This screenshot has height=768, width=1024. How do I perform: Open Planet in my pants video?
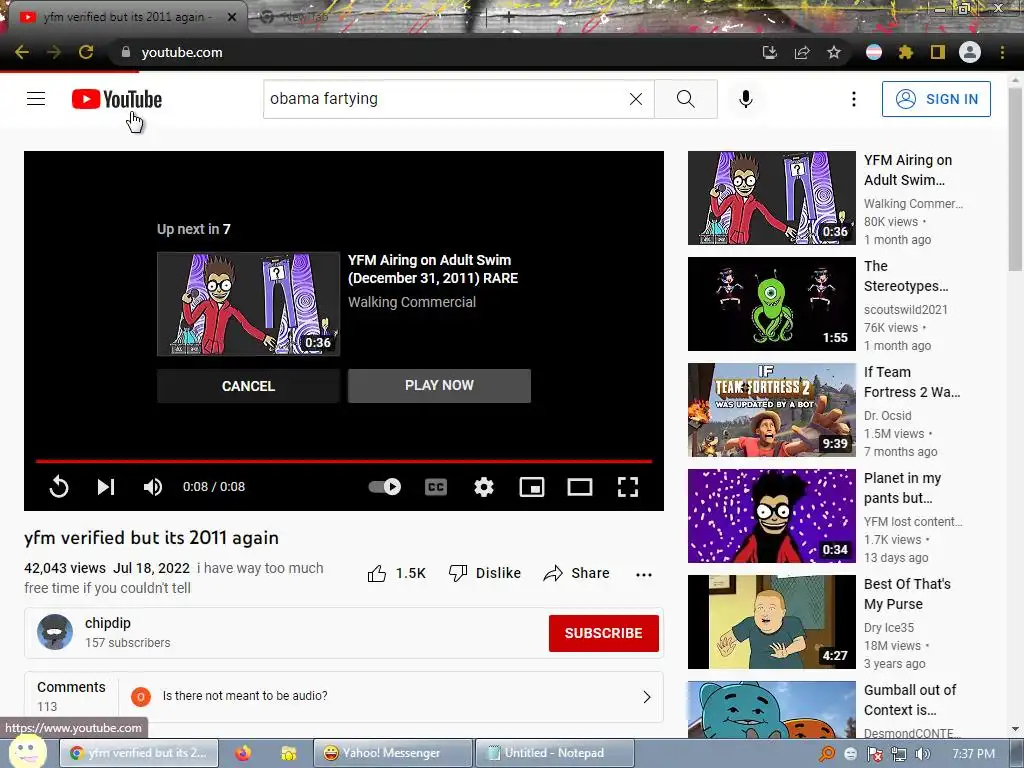[771, 516]
